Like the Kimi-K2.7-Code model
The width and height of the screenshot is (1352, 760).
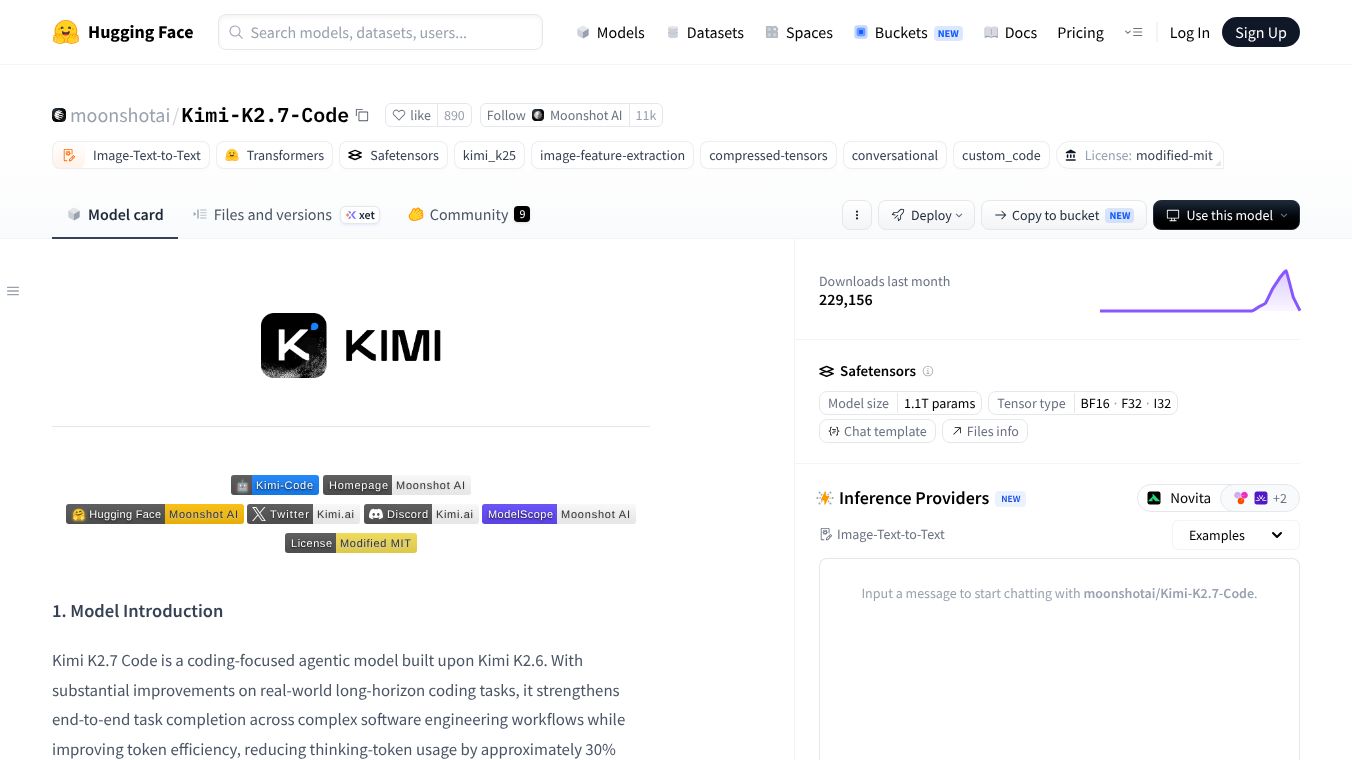(411, 116)
